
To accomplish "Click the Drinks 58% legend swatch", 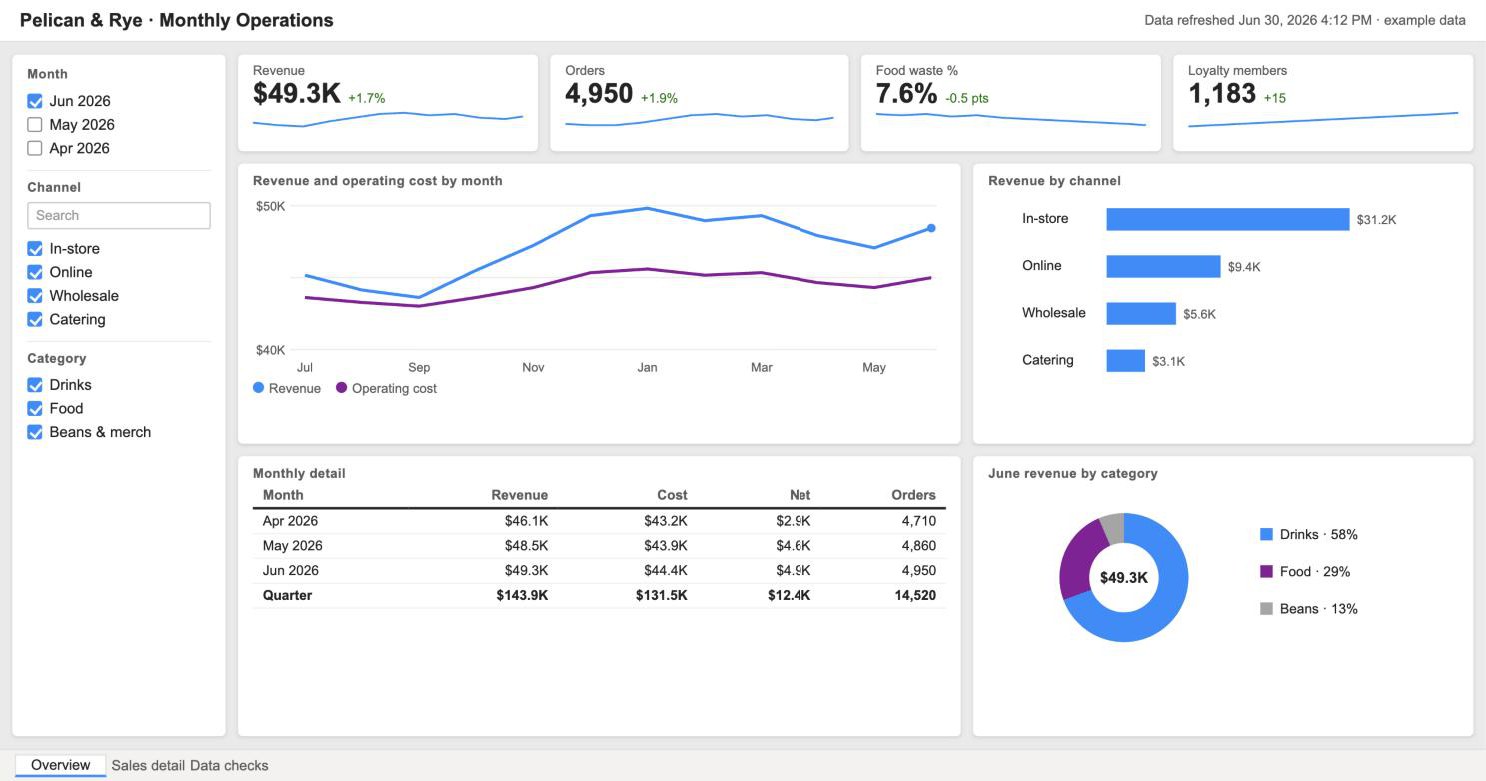I will pyautogui.click(x=1267, y=535).
